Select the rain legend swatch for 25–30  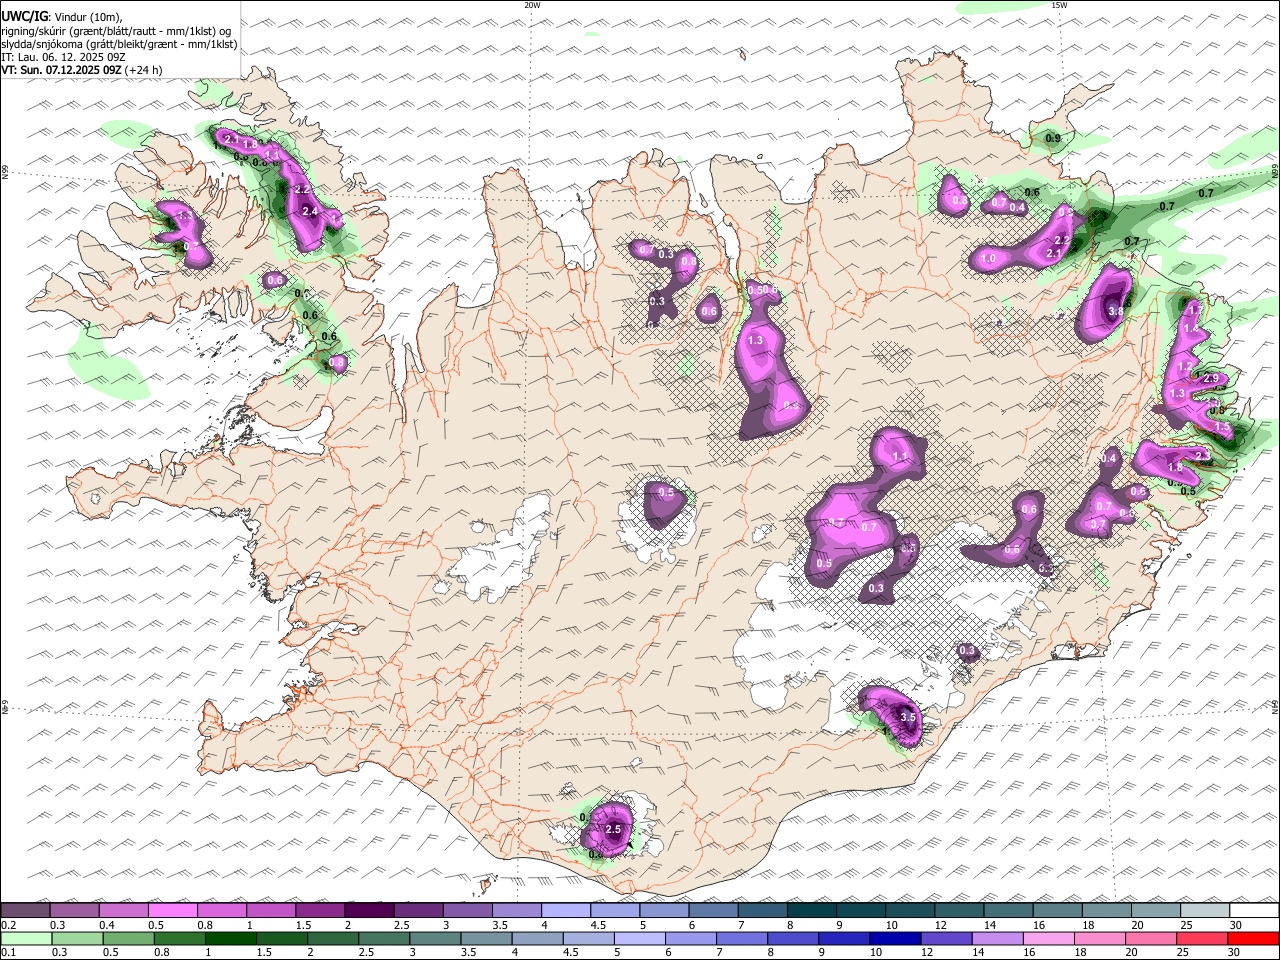(1202, 938)
